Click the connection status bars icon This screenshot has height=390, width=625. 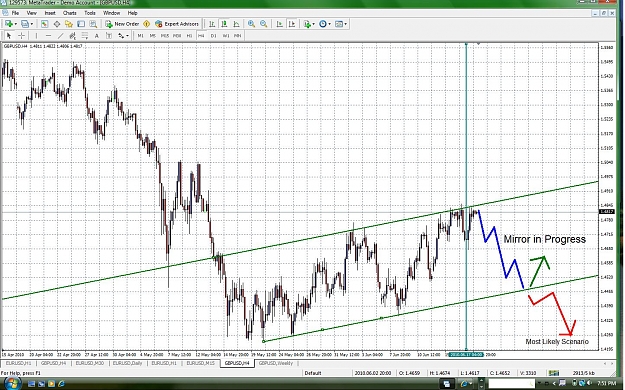(x=553, y=373)
